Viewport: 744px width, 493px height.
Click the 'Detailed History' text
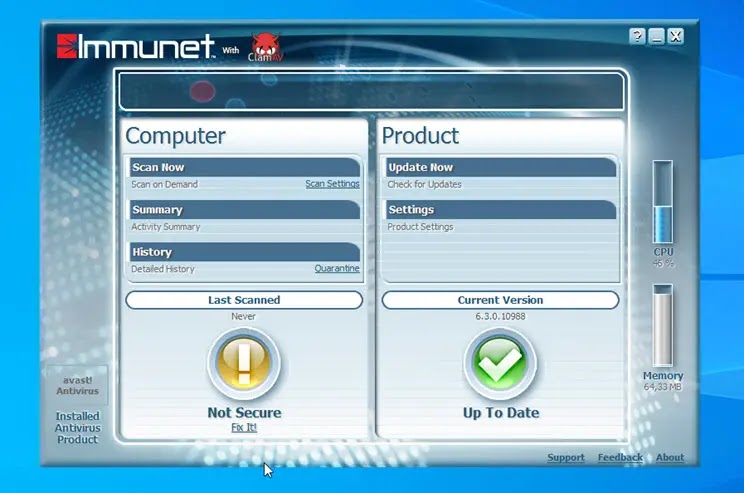163,269
